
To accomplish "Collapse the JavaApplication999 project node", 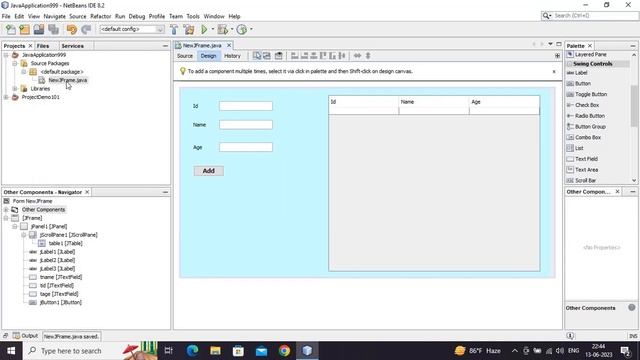I will 6,55.
